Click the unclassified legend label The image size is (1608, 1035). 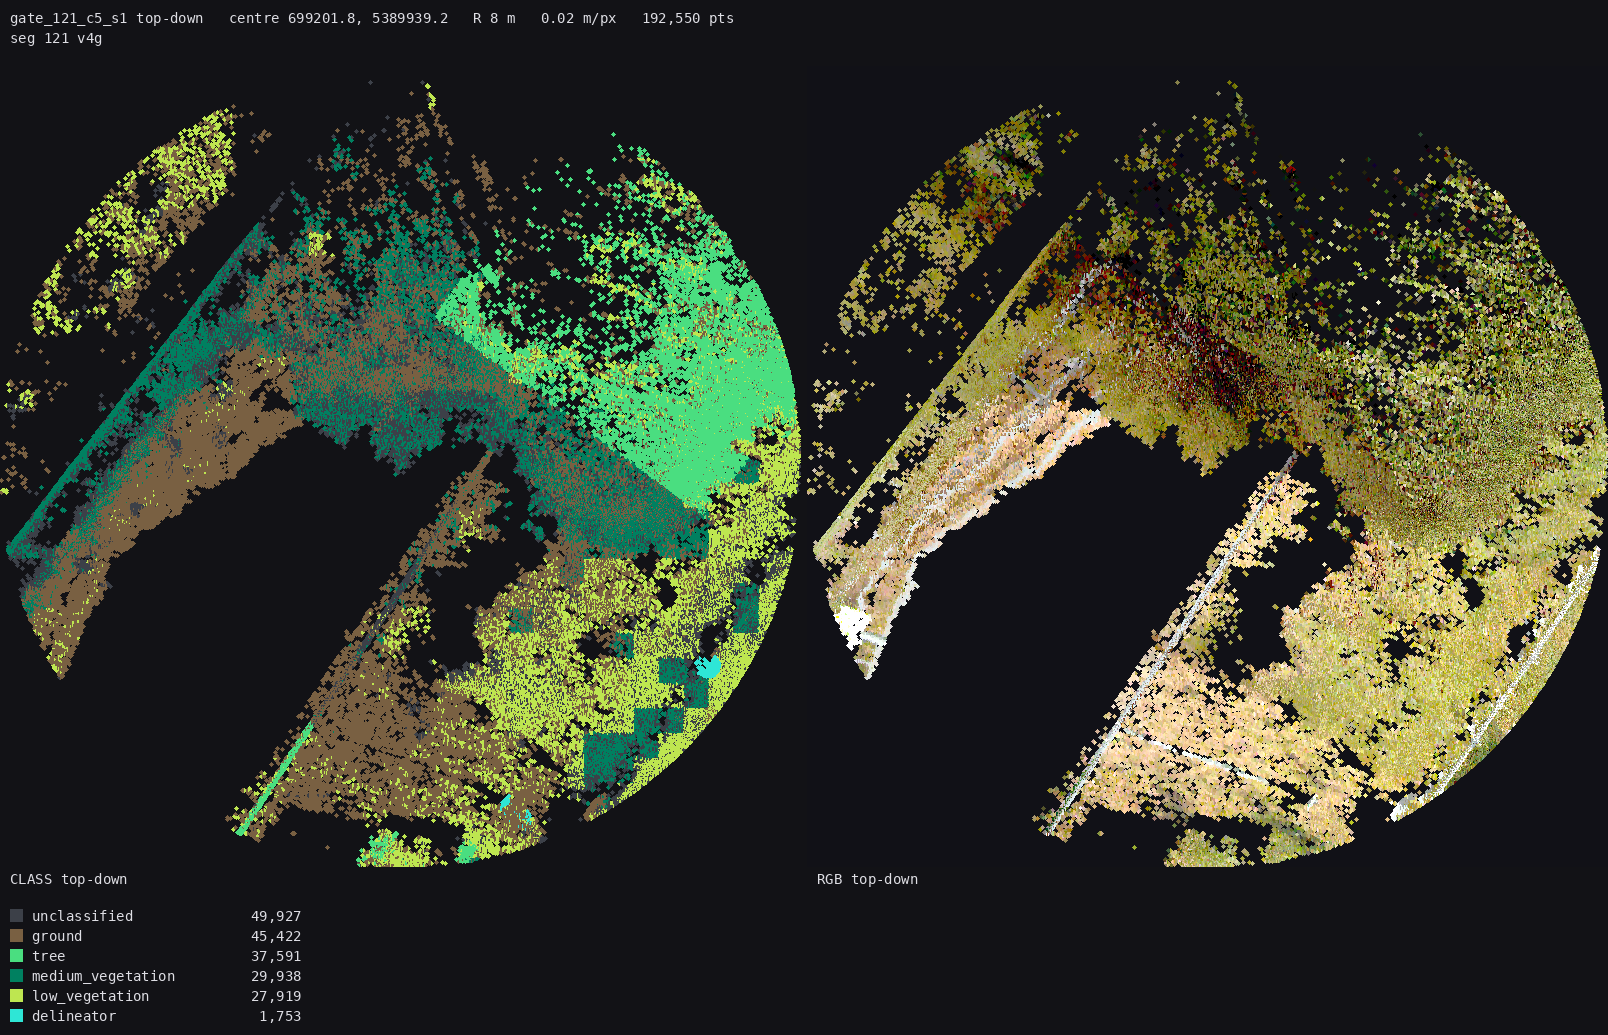[x=82, y=916]
